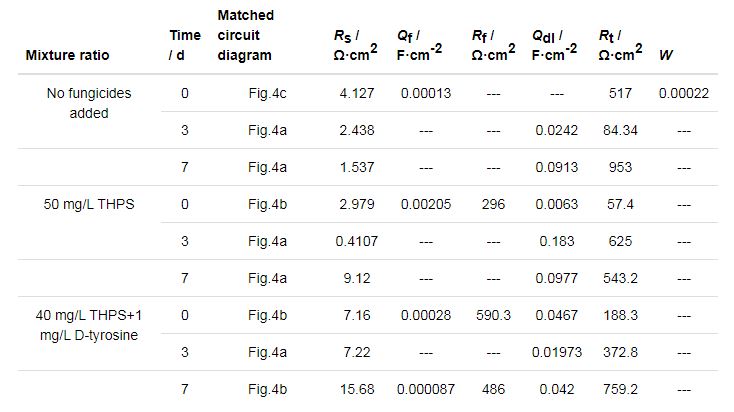The image size is (734, 412).
Task: Click the Rs value 4.127
Action: click(355, 93)
